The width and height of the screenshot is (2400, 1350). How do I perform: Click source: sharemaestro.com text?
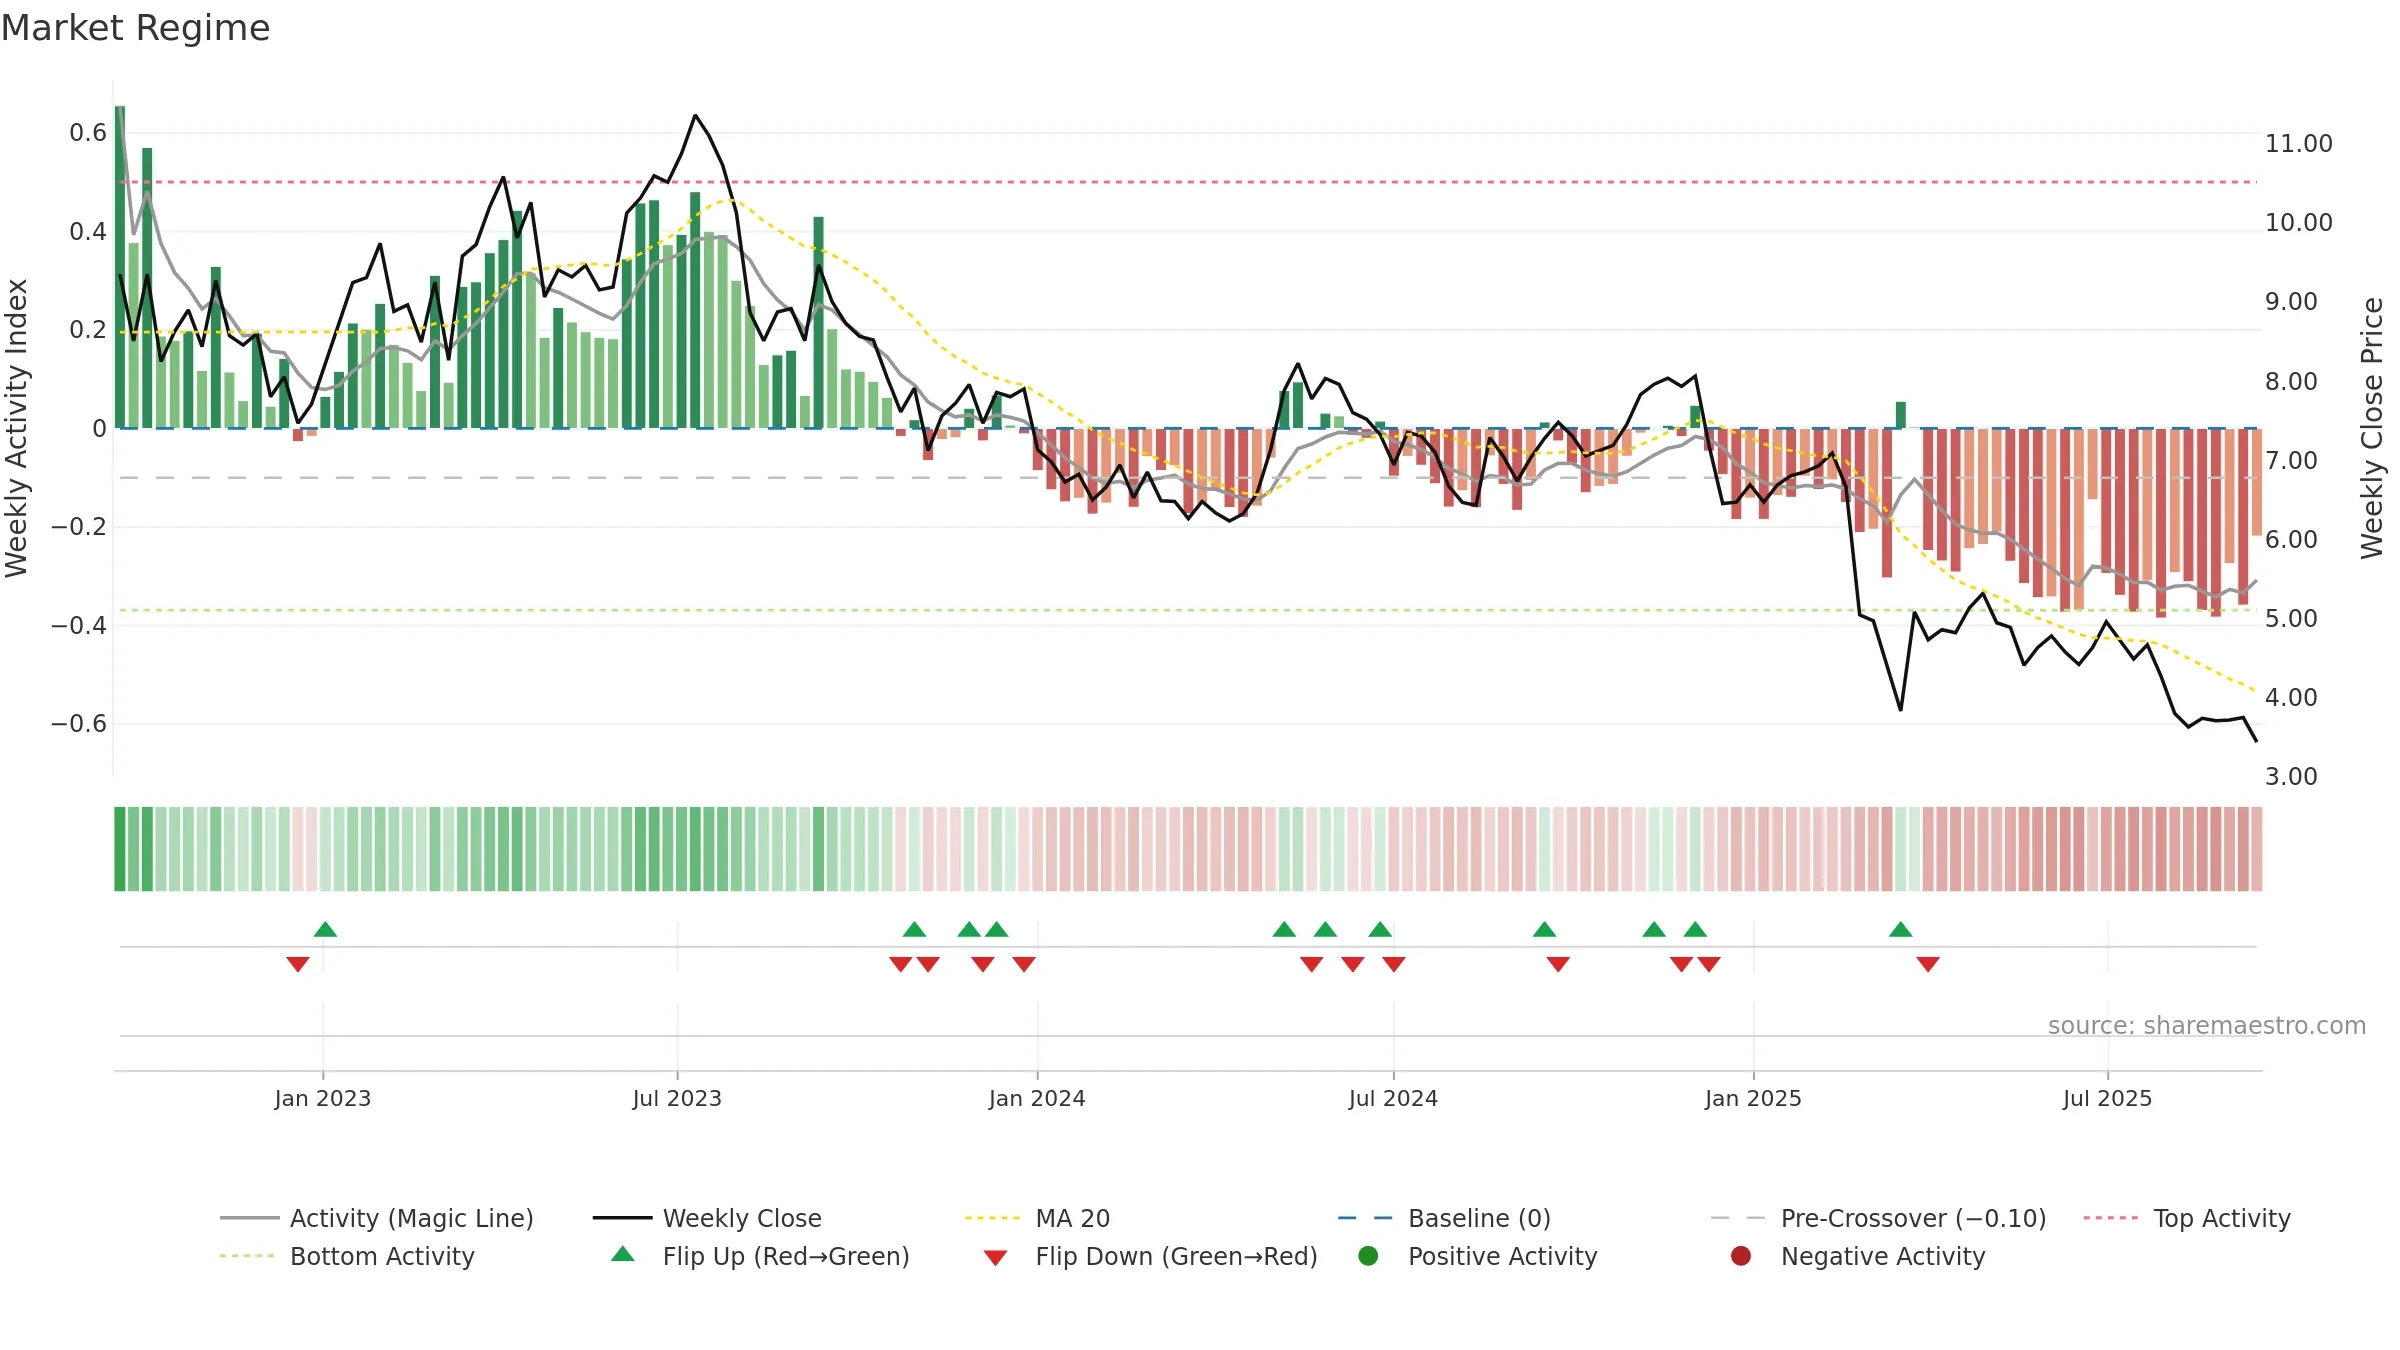[2207, 1025]
